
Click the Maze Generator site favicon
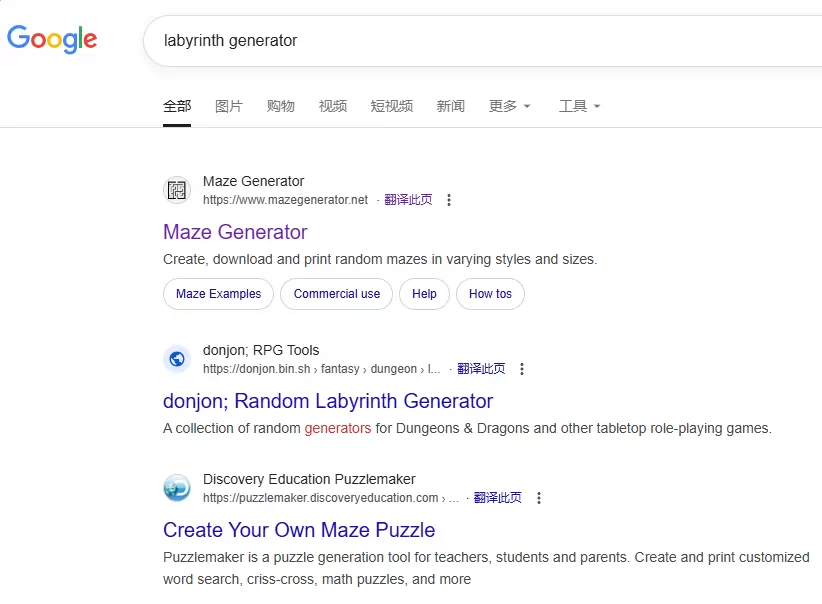[x=177, y=189]
